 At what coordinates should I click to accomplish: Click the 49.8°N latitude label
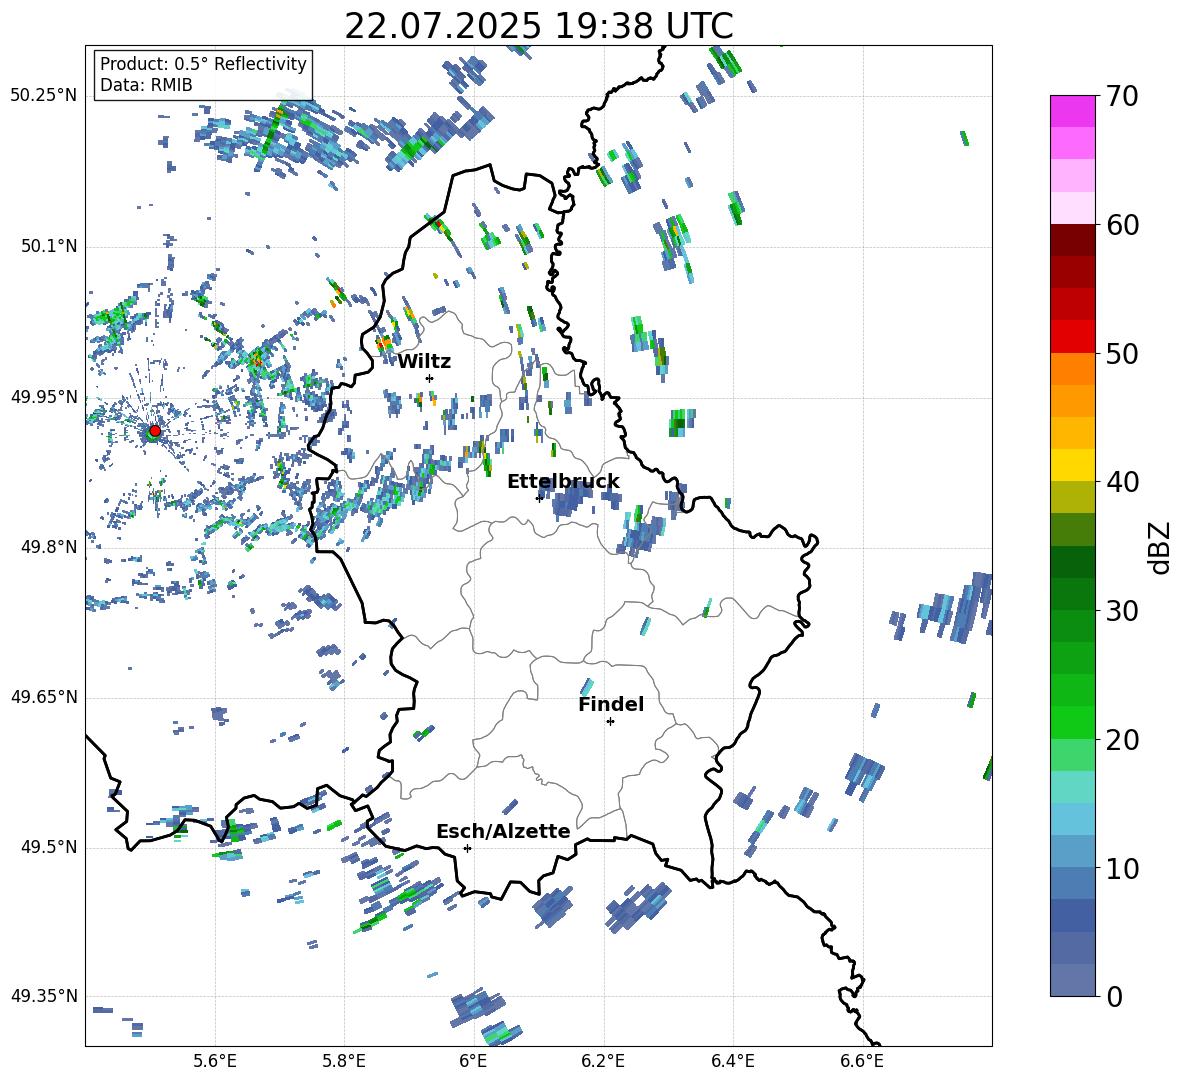pos(48,547)
